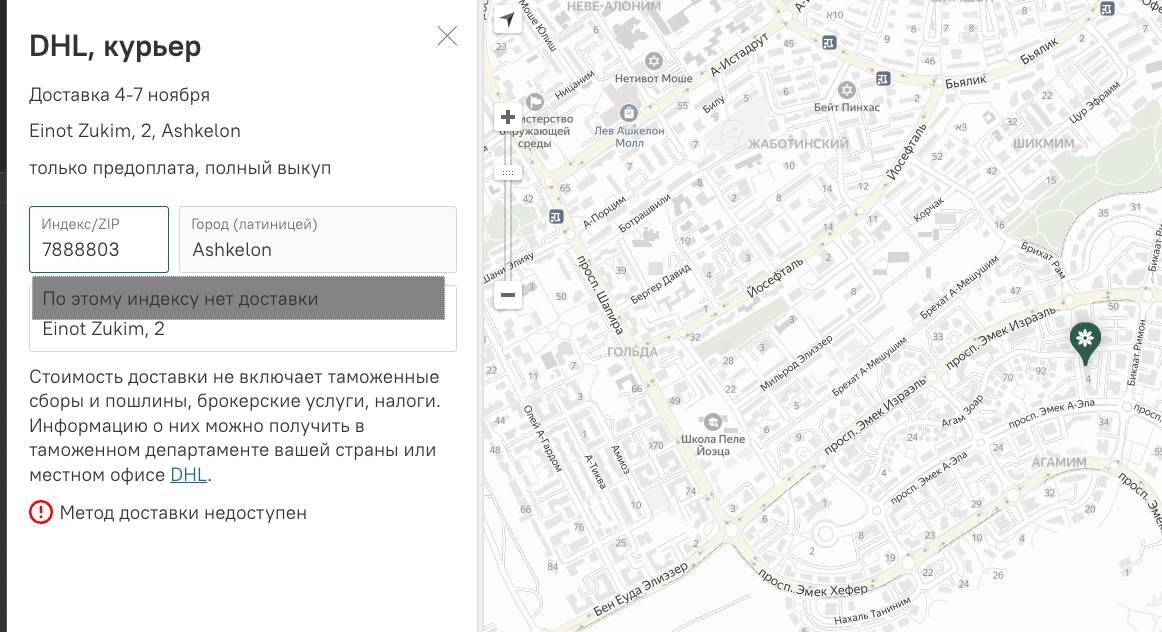The height and width of the screenshot is (632, 1162).
Task: Focus the Индекс/ZIP input field
Action: pyautogui.click(x=99, y=239)
